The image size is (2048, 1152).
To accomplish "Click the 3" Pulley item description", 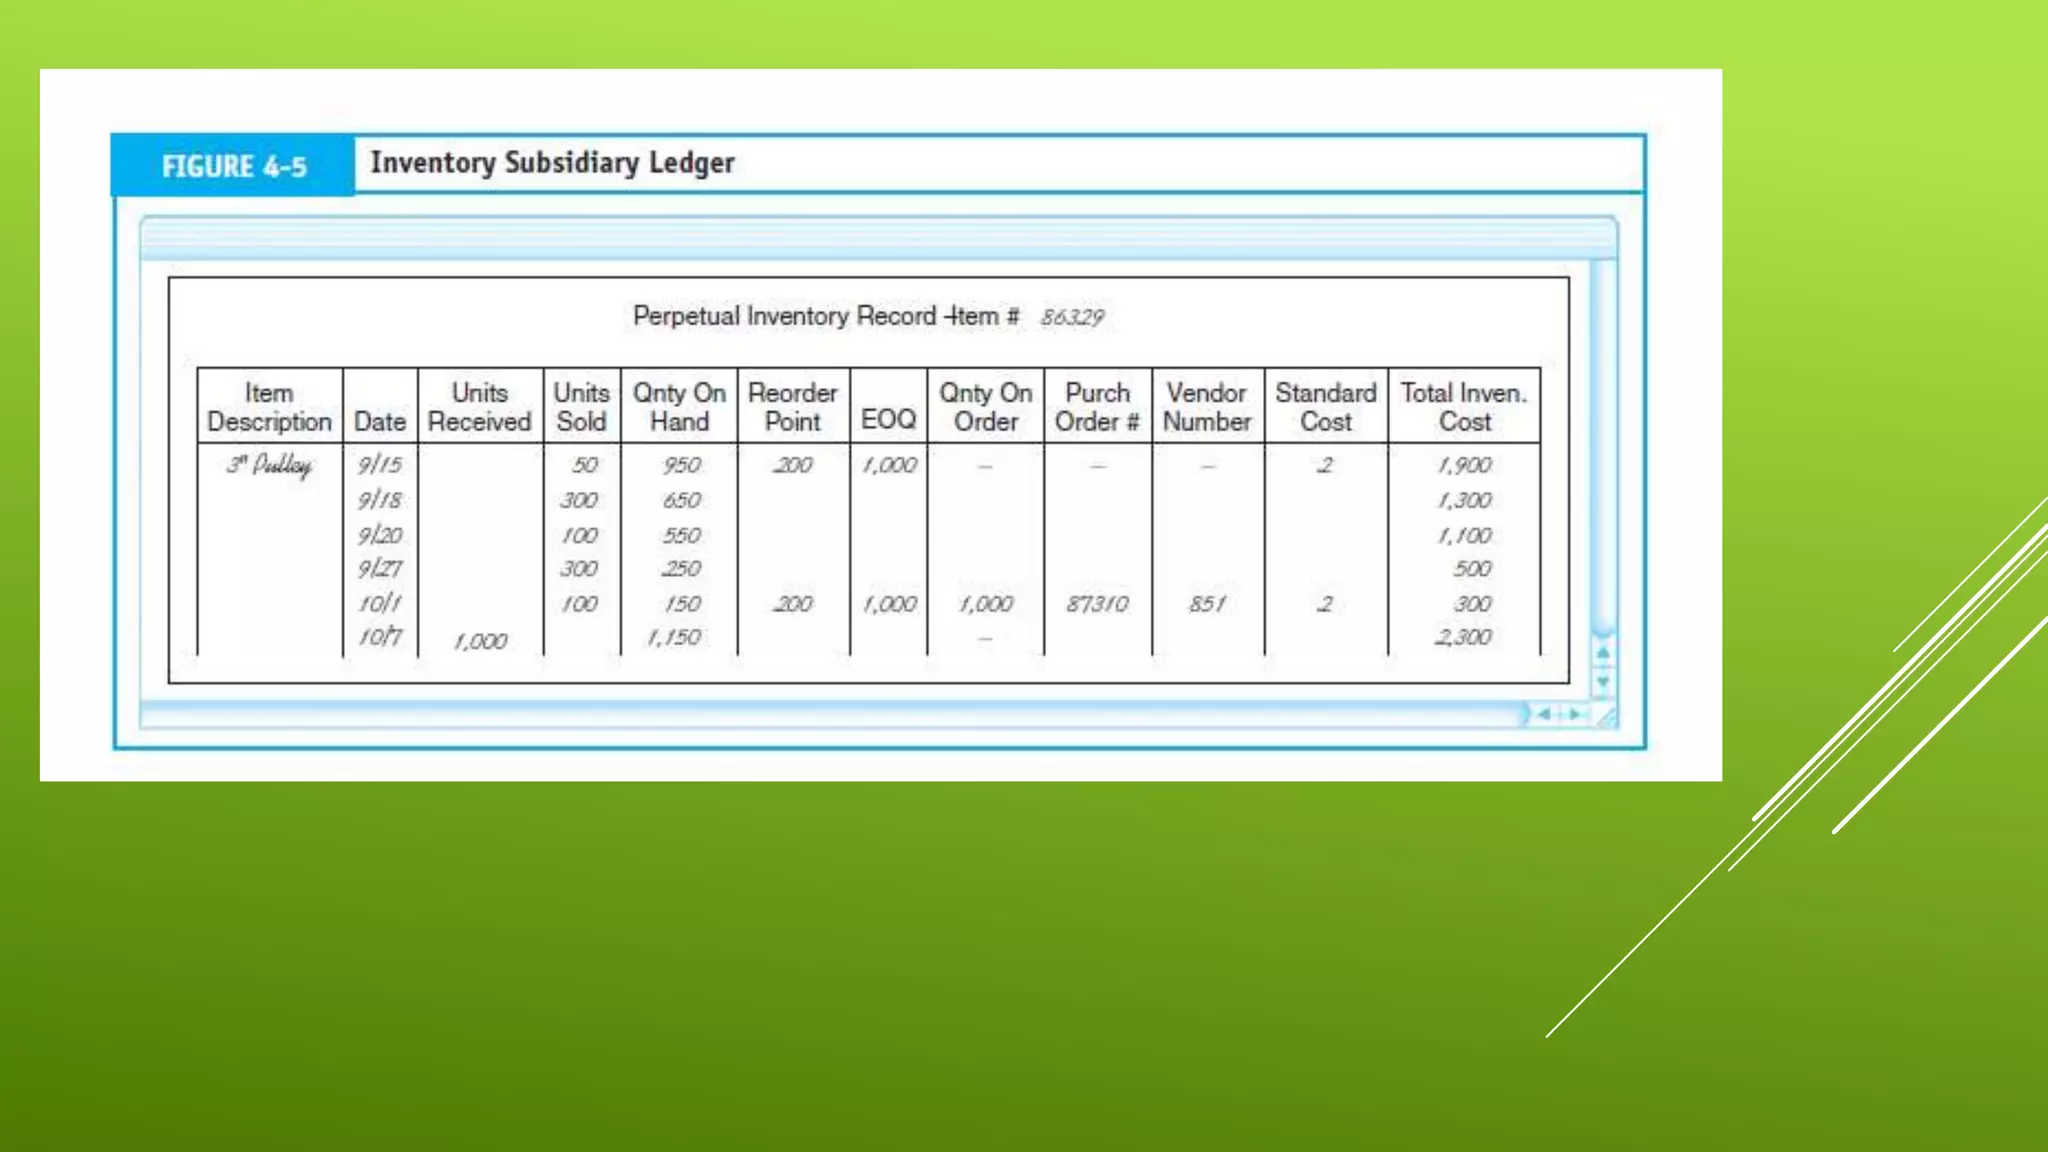I will [269, 465].
